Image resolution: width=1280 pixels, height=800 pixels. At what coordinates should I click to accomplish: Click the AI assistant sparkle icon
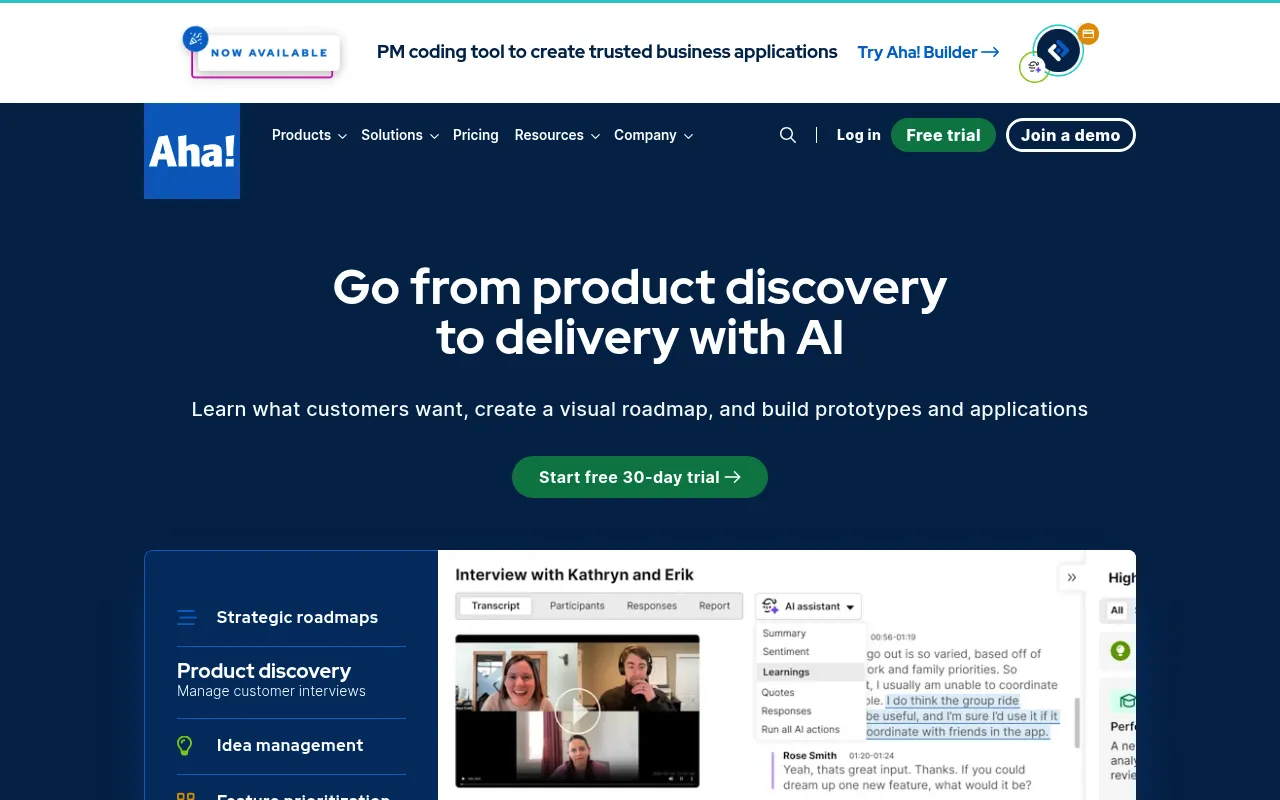tap(770, 606)
